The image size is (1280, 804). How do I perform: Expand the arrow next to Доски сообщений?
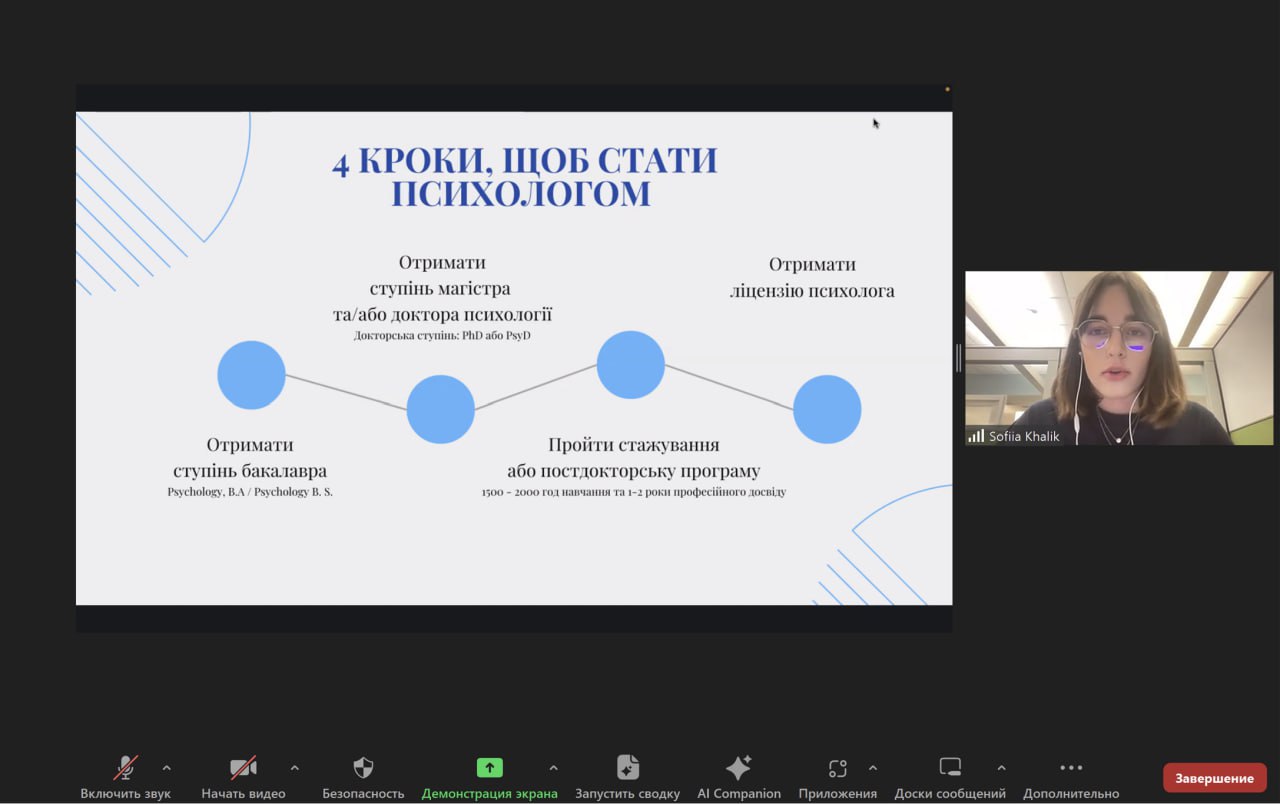click(1001, 768)
